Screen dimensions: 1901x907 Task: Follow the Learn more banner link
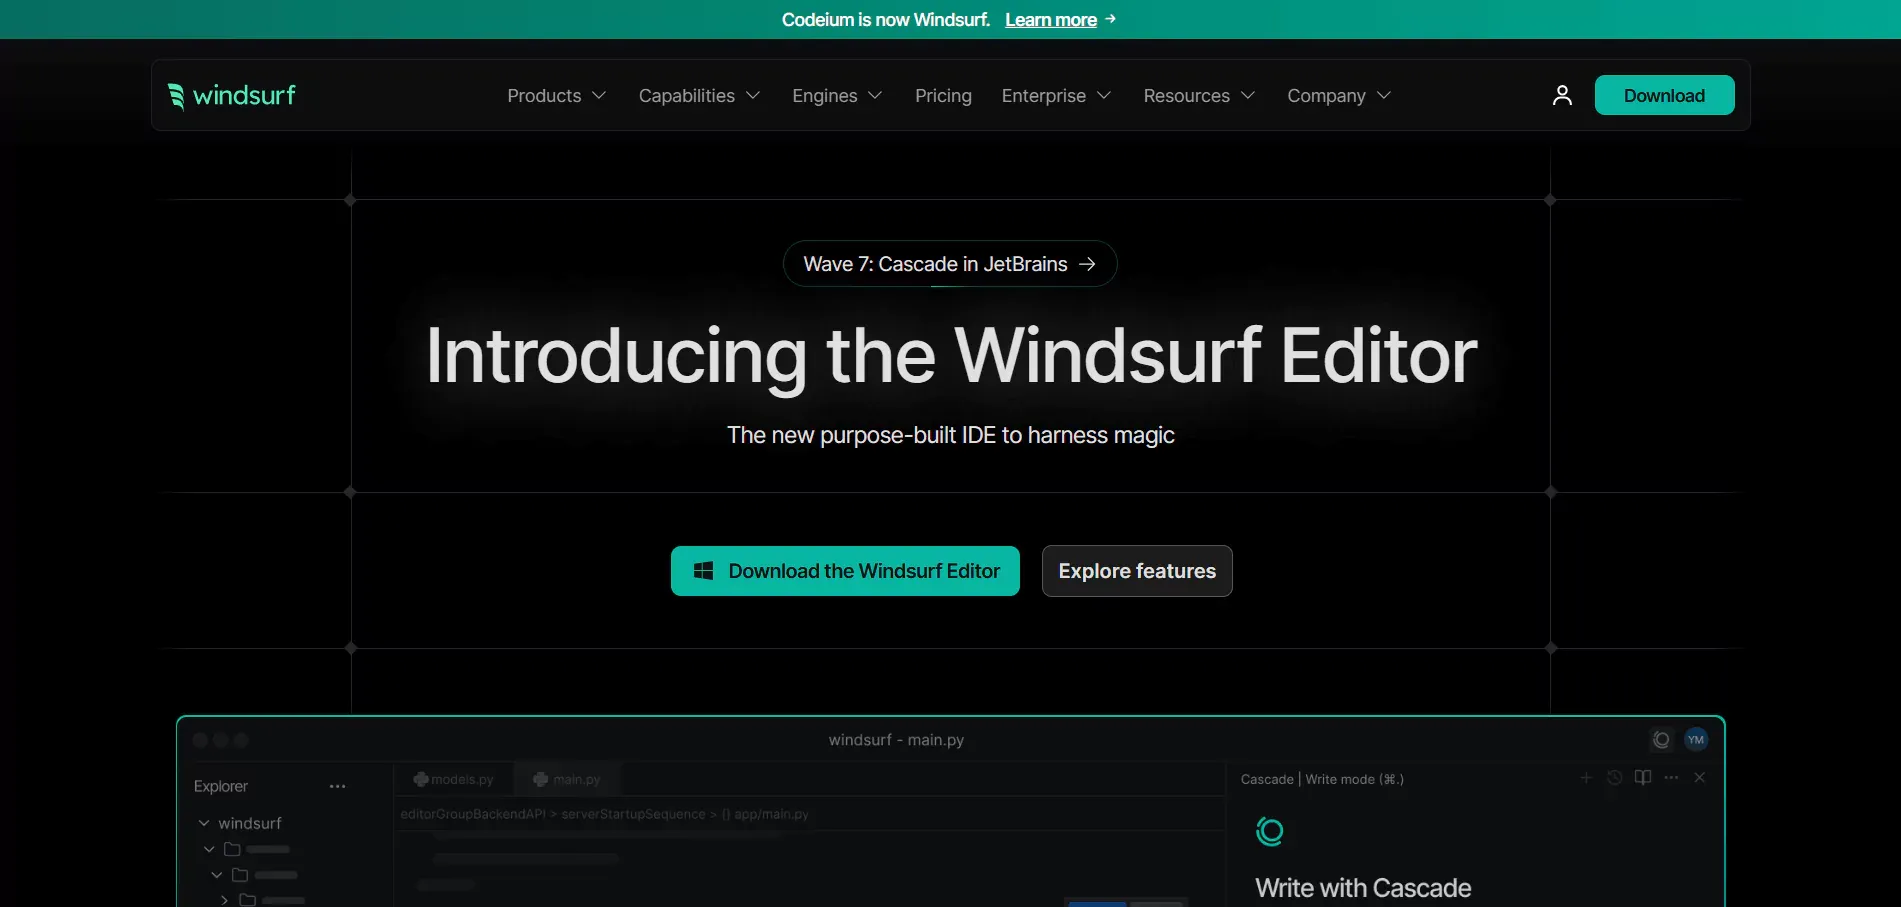(1060, 20)
